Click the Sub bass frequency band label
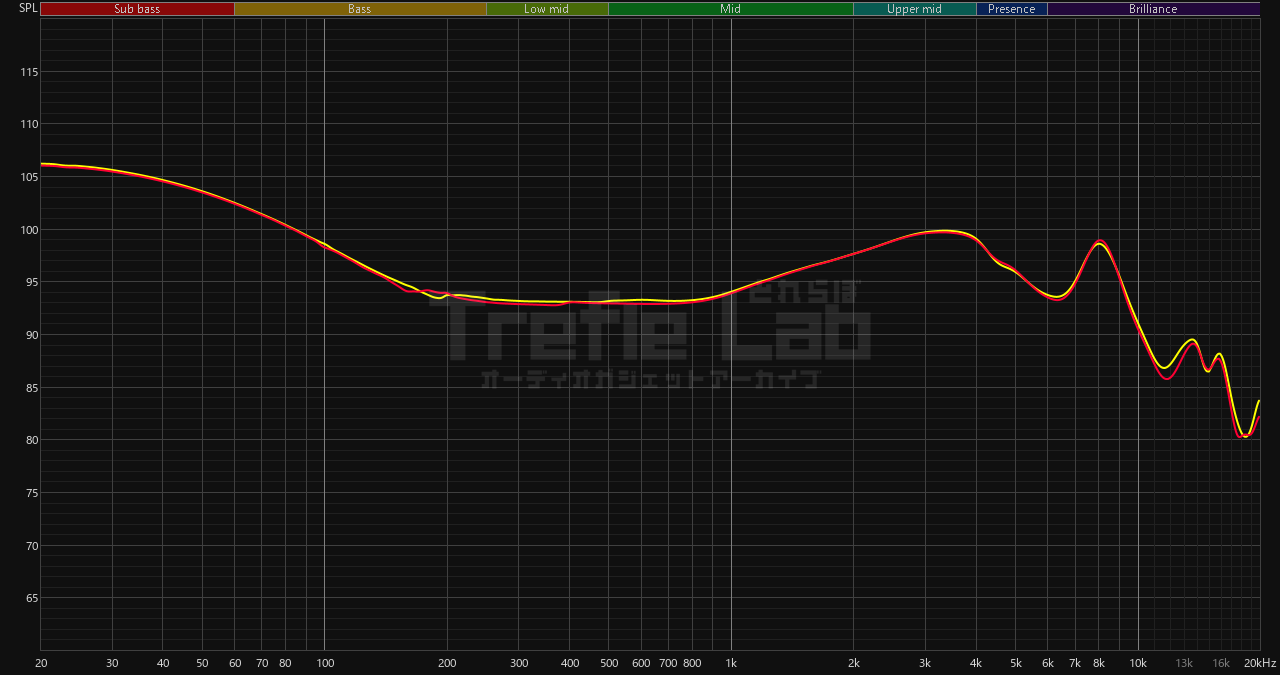 [137, 9]
